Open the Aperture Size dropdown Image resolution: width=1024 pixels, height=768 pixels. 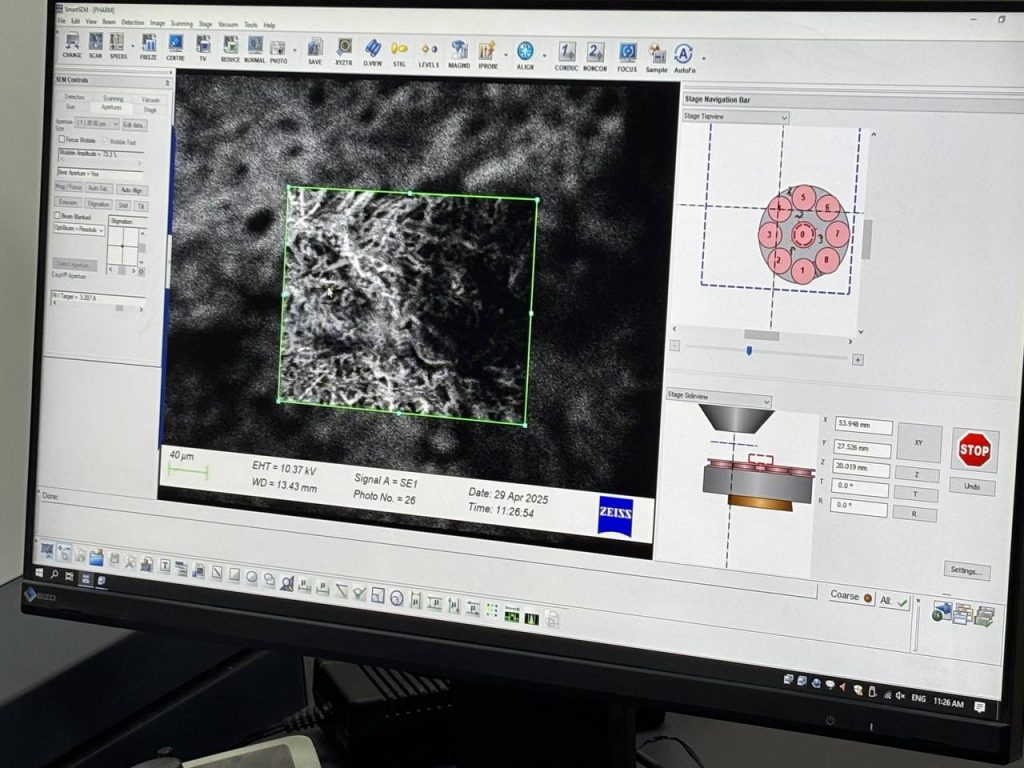[x=98, y=123]
